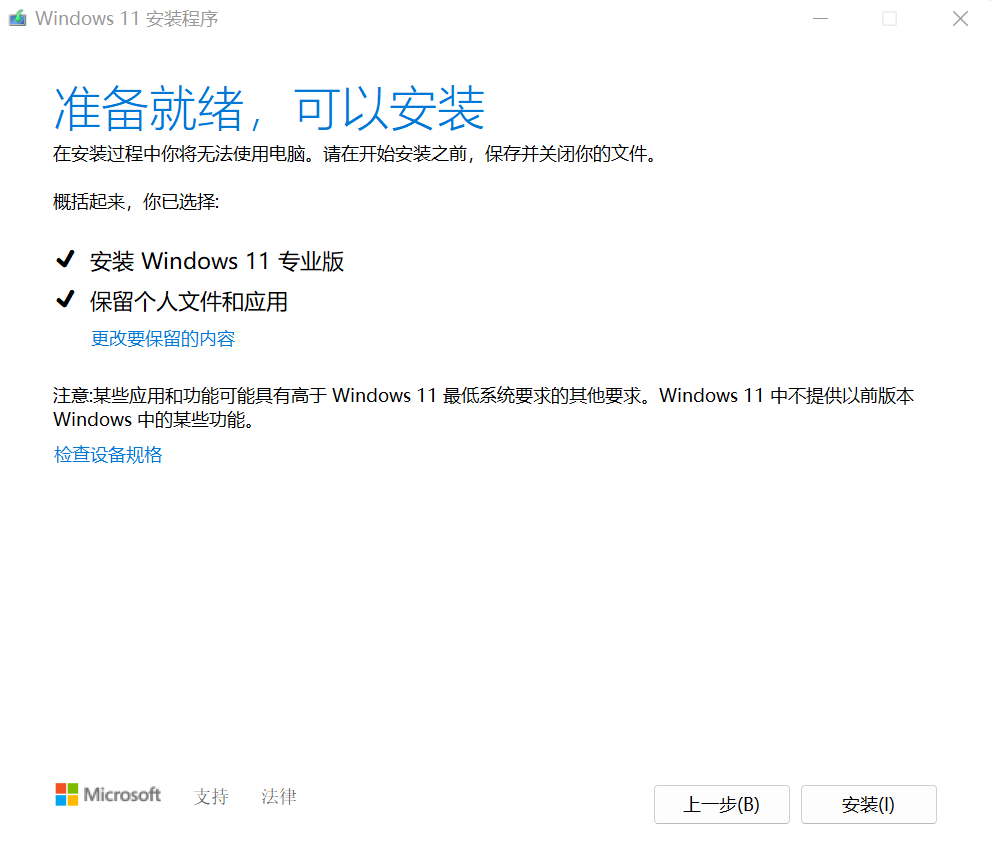Click checkmark beside 安装 Windows 11 专业版
This screenshot has height=859, width=991.
(66, 259)
